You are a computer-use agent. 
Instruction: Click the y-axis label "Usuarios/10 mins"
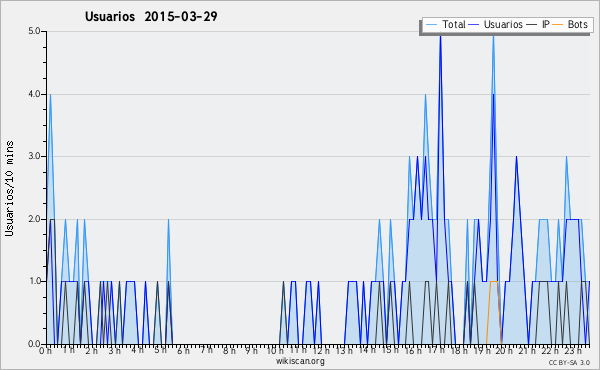[9, 188]
